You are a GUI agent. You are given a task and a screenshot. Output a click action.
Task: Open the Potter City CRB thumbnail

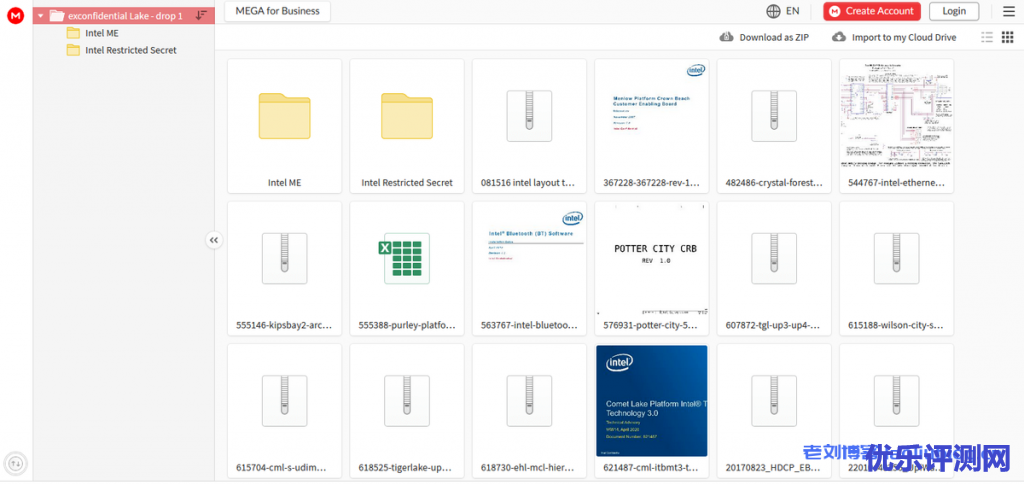[x=651, y=258]
